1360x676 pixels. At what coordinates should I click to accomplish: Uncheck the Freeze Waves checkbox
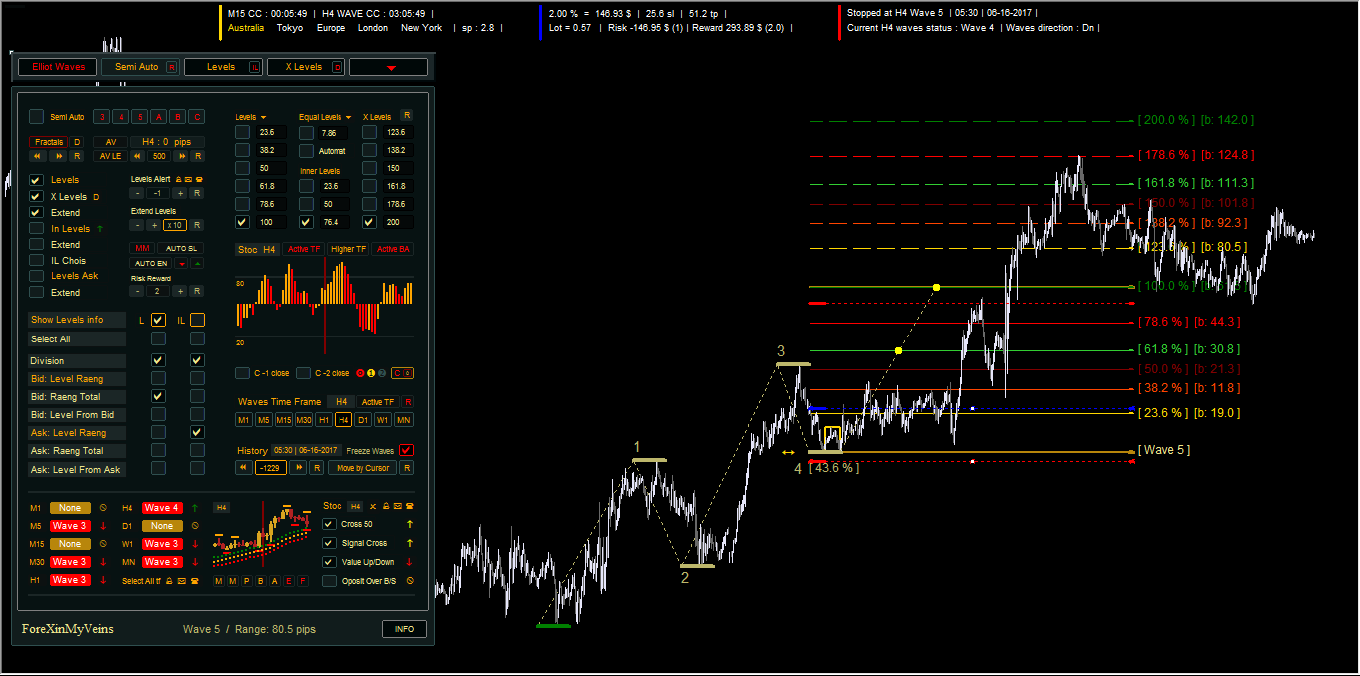[x=406, y=450]
